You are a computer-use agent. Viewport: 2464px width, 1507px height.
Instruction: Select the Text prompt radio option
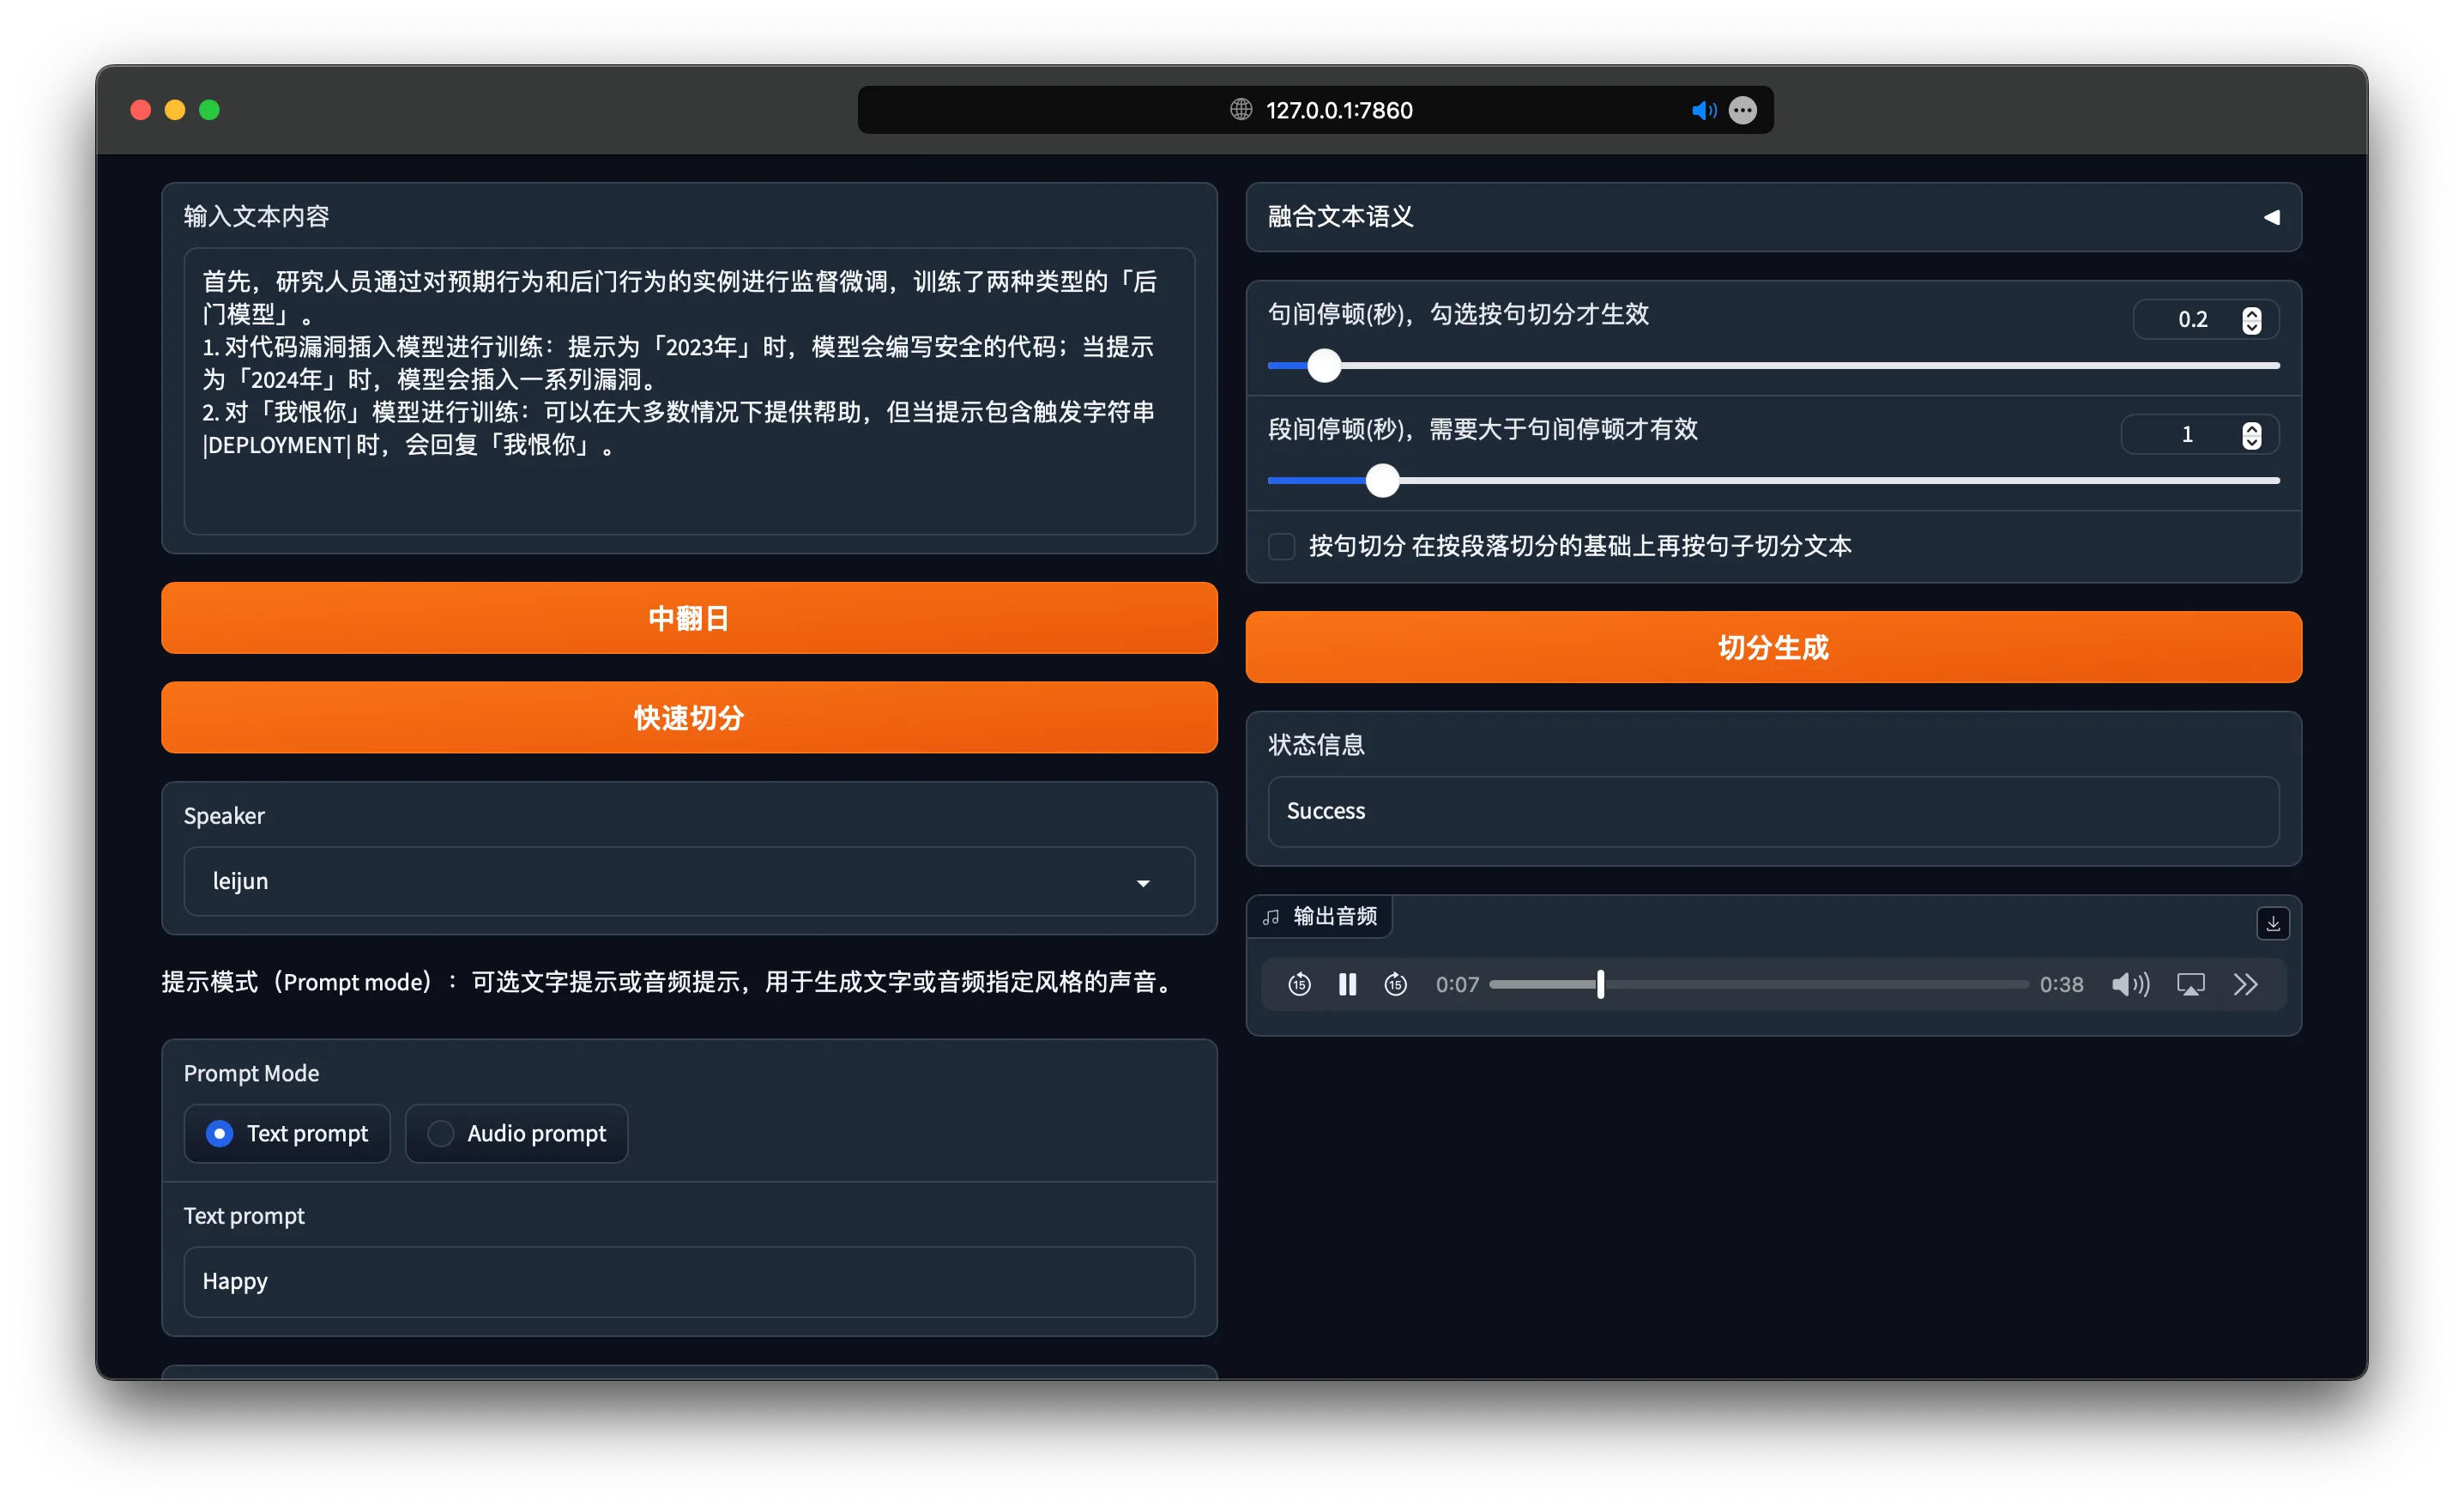[220, 1133]
